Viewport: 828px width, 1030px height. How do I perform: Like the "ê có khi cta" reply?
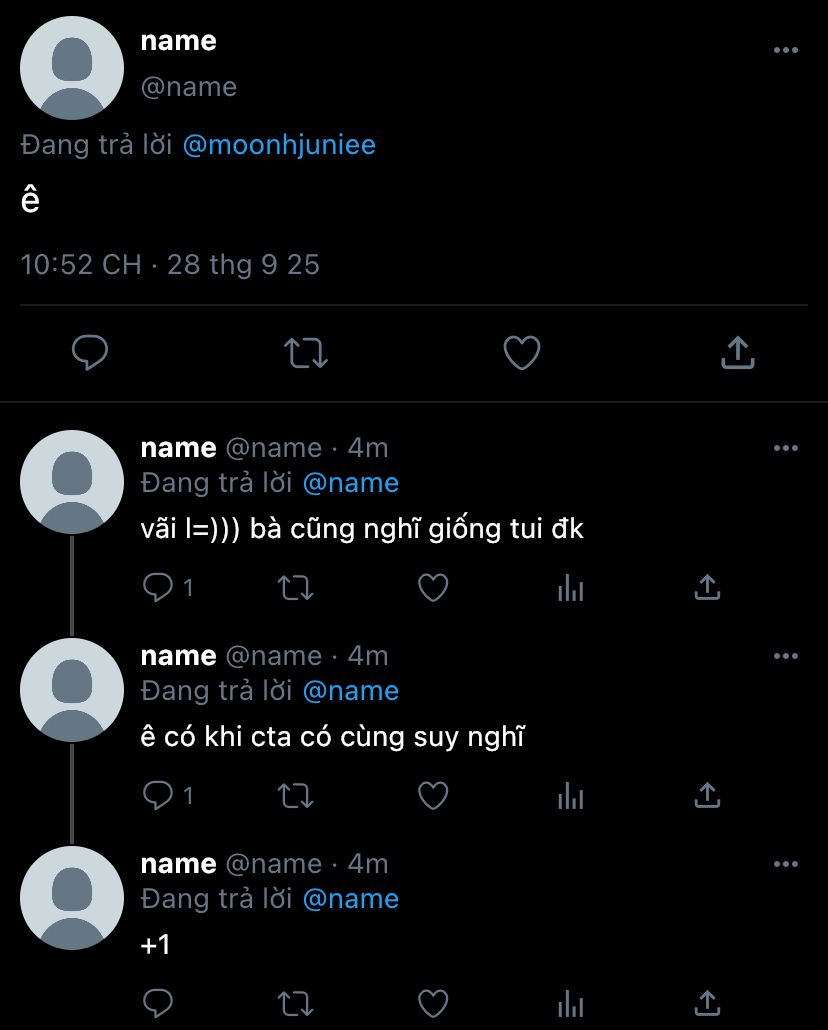click(x=432, y=796)
